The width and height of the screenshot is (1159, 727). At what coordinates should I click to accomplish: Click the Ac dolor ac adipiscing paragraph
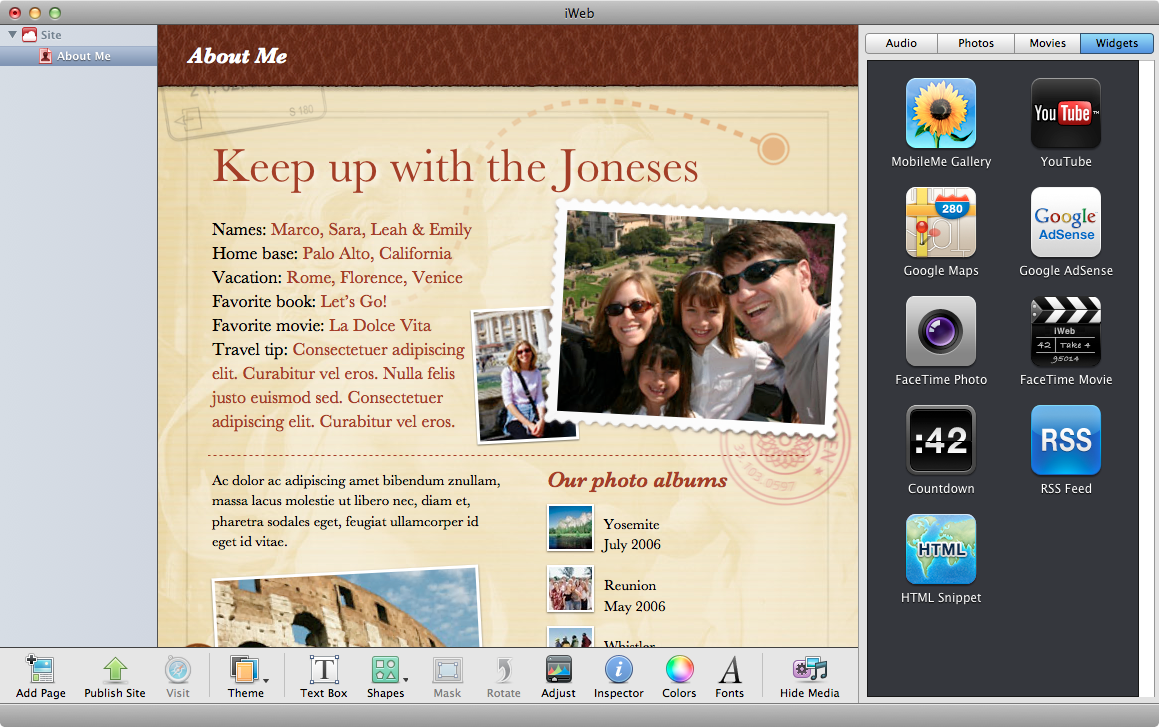356,511
